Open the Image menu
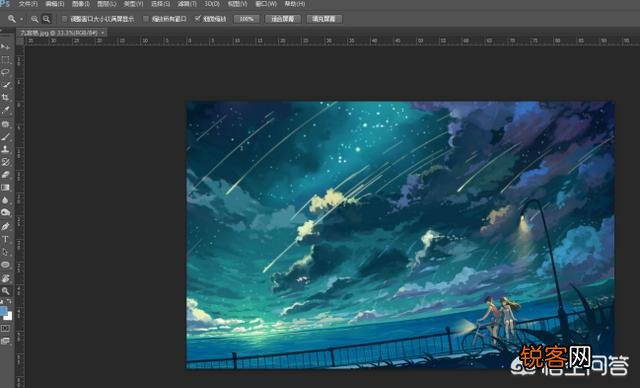 click(x=80, y=4)
